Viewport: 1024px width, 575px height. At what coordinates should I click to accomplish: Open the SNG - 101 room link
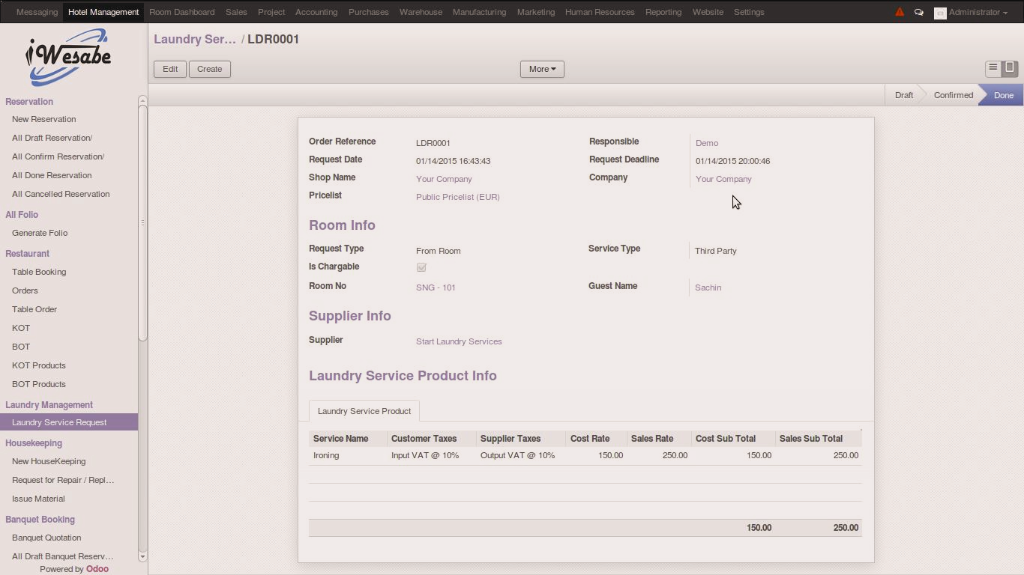click(436, 287)
